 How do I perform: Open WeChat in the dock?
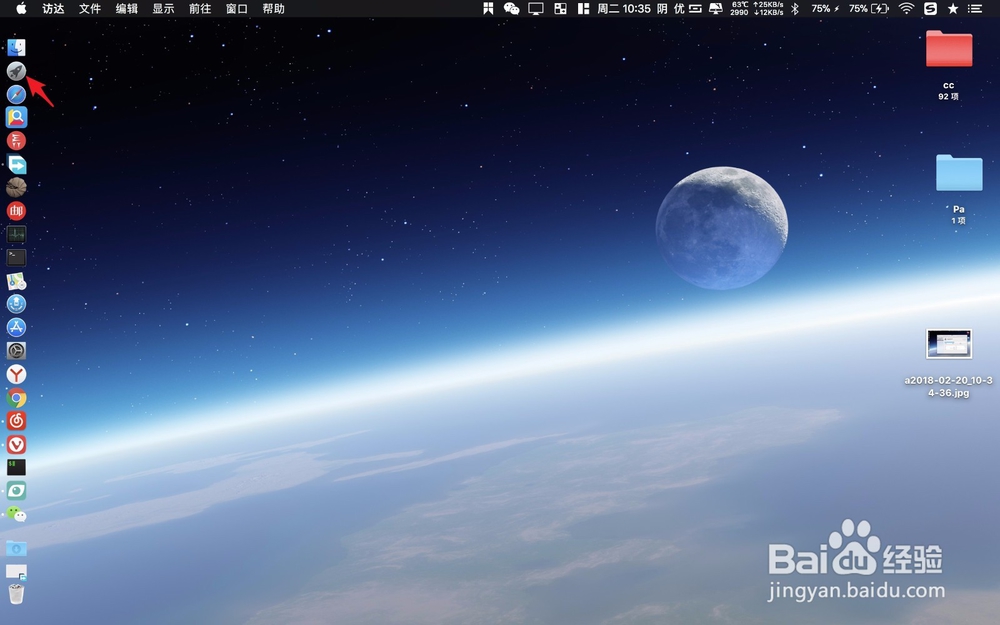pyautogui.click(x=16, y=514)
